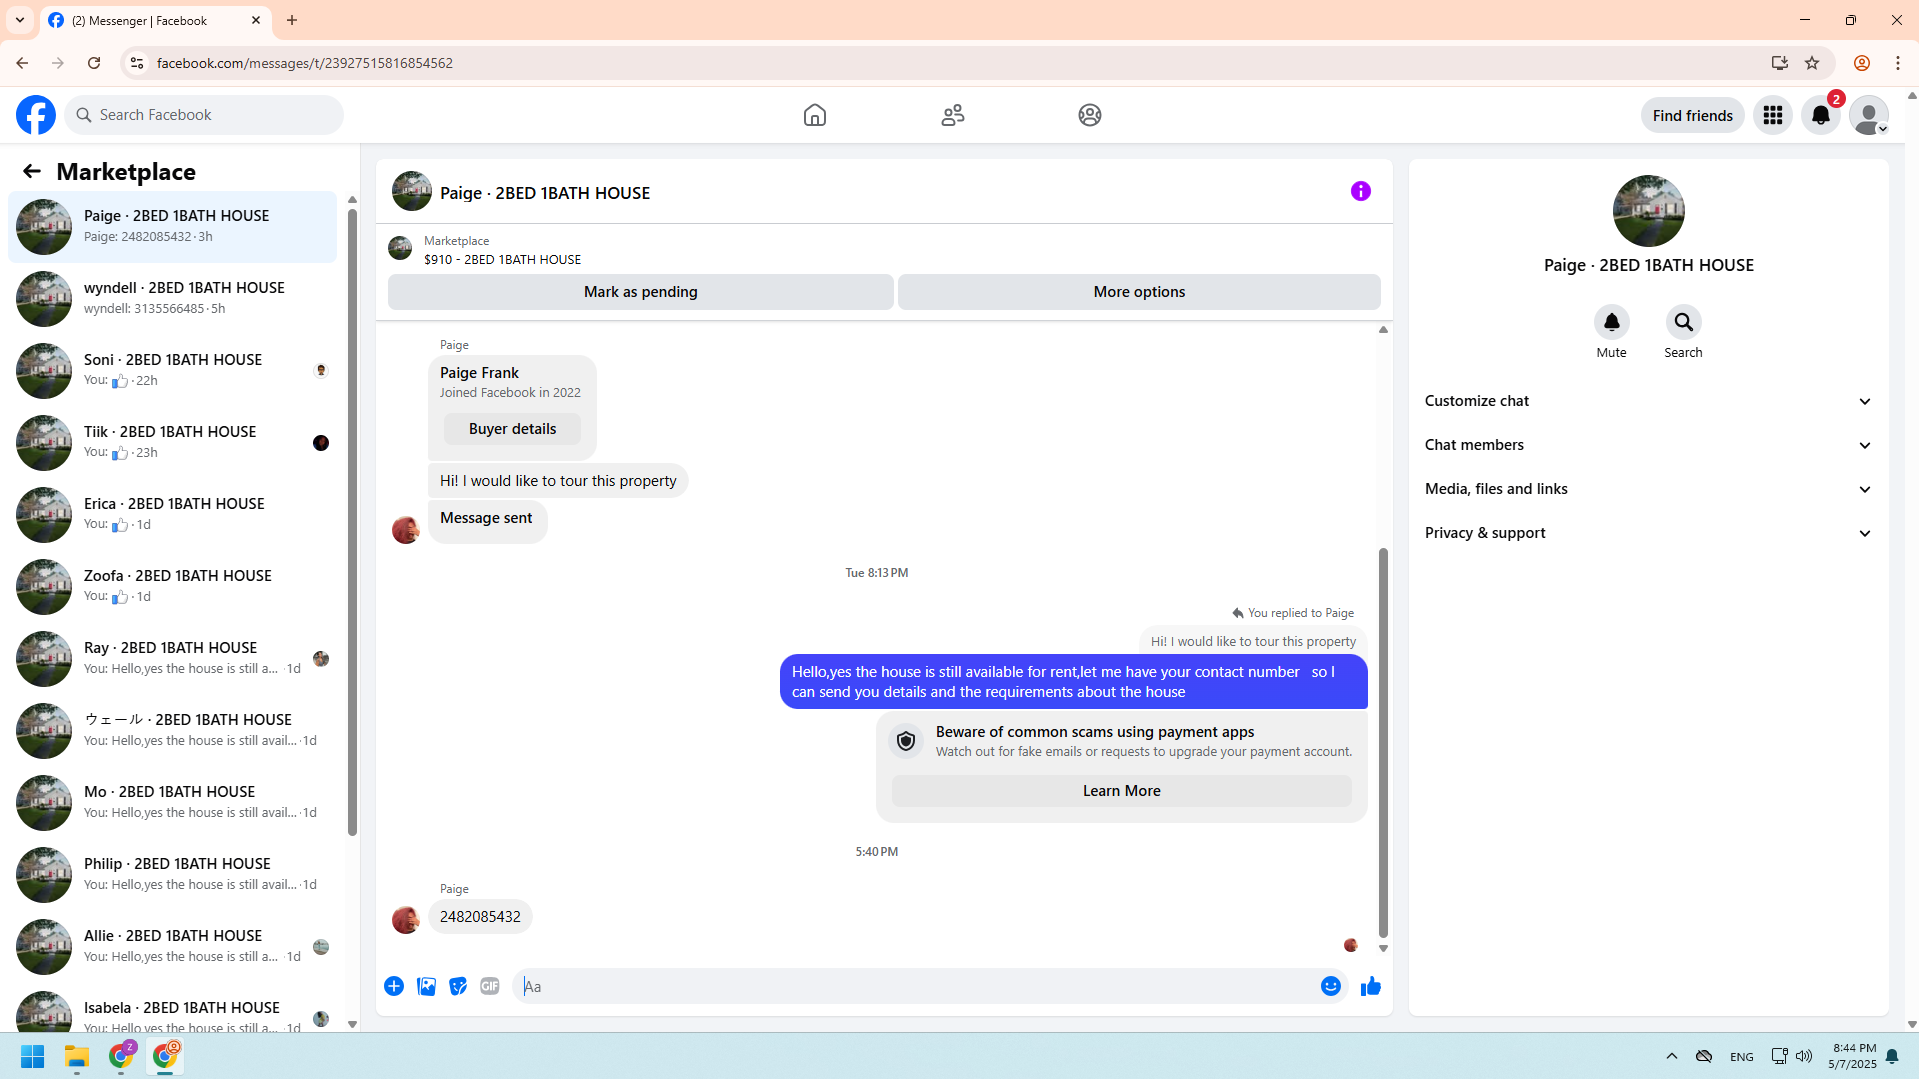Install app icon in address bar
The width and height of the screenshot is (1919, 1079).
(1780, 63)
